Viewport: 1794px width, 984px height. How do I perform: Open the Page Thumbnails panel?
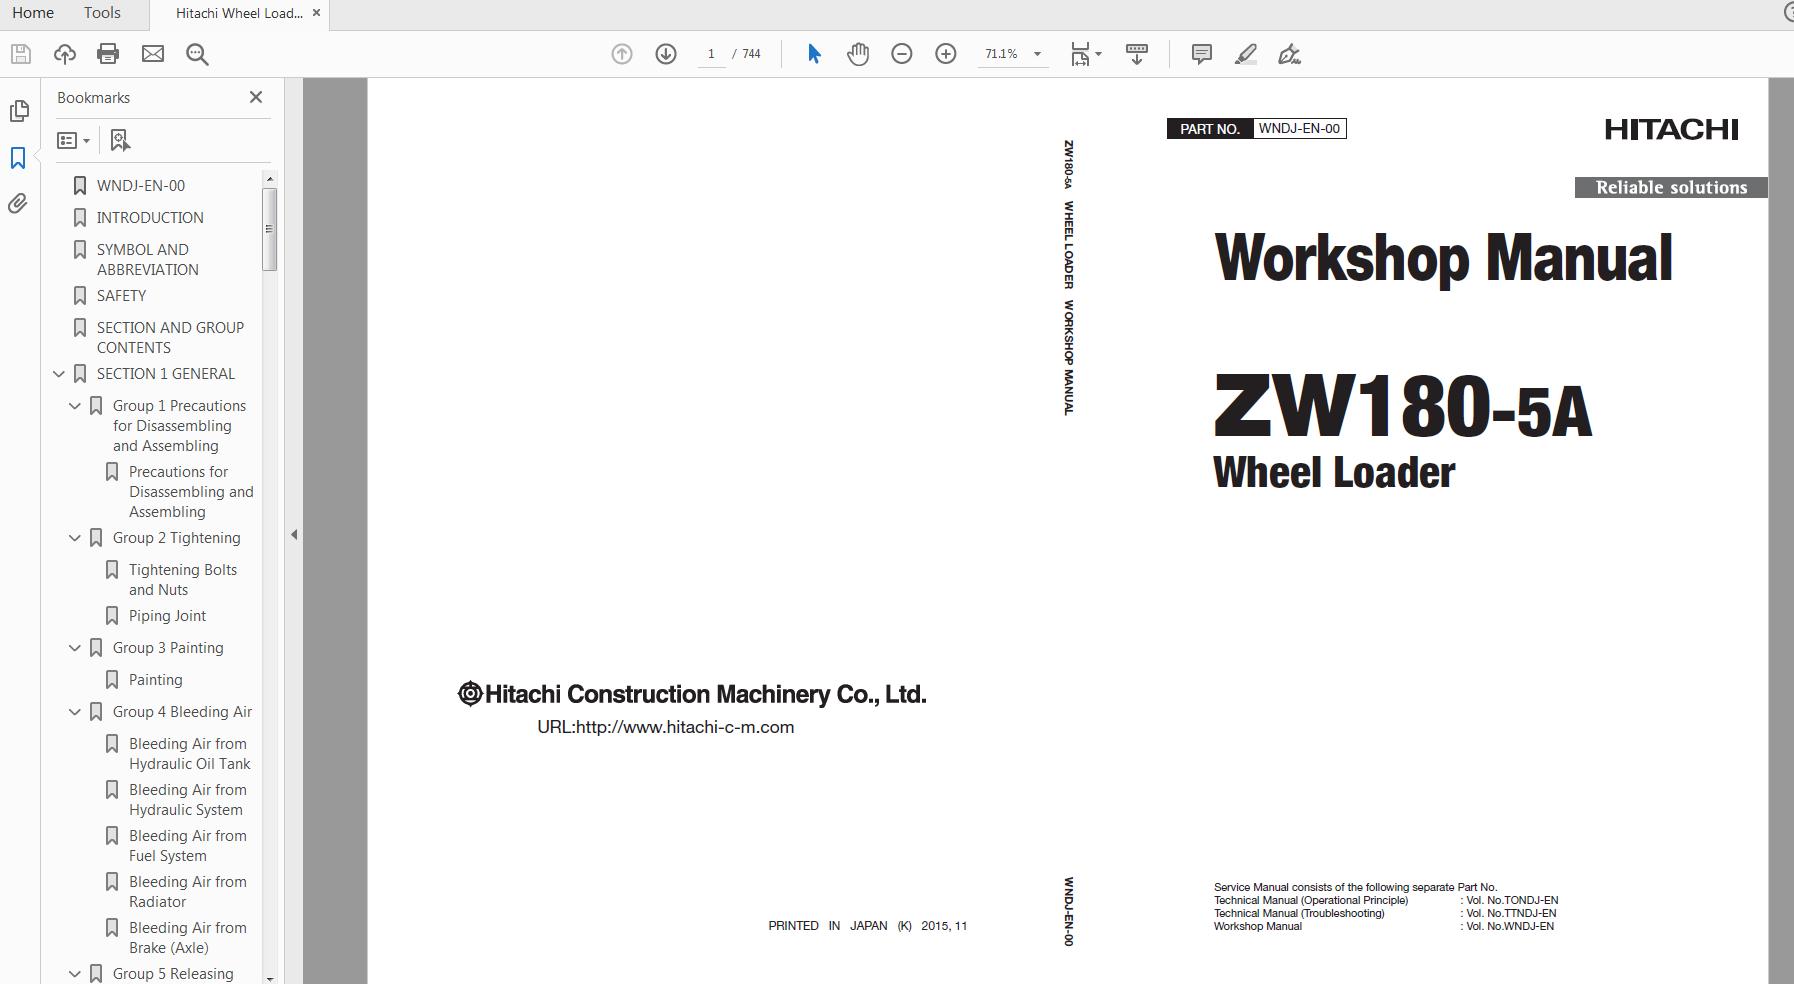click(x=18, y=111)
